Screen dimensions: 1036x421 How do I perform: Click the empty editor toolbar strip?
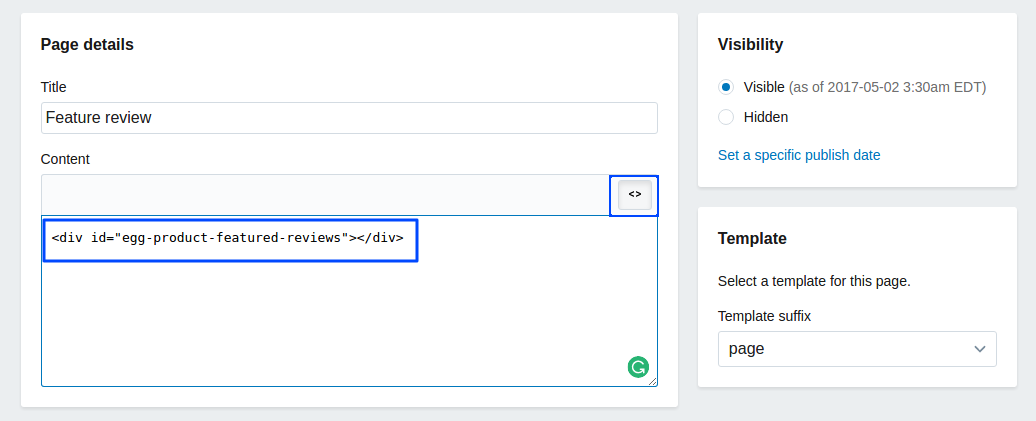click(325, 195)
